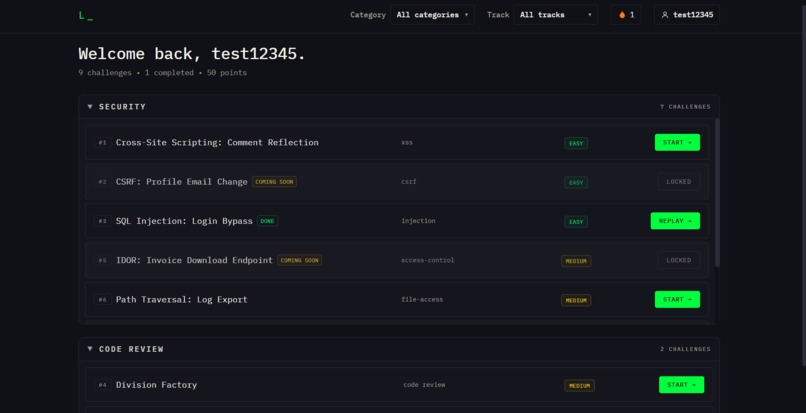
Task: Open the Track dropdown
Action: [556, 15]
